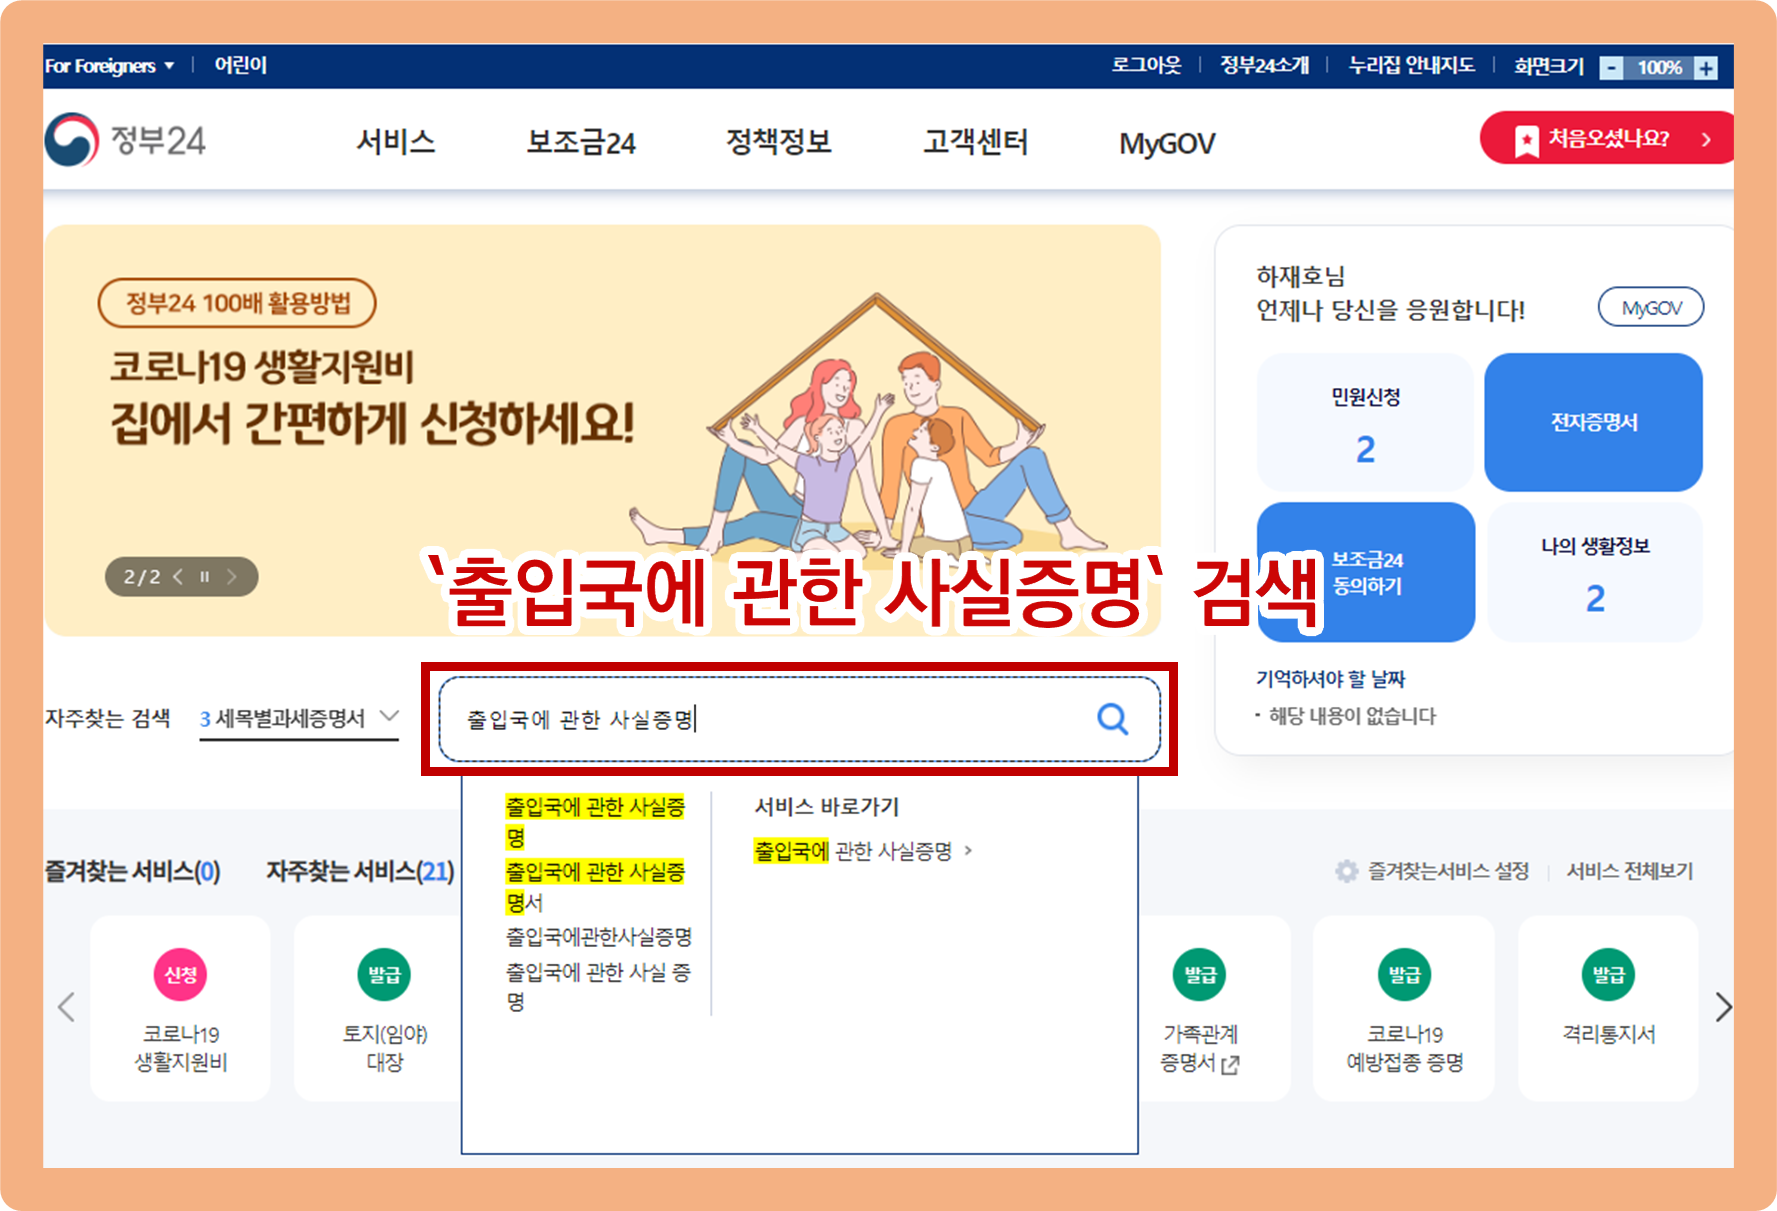Click the 신청 icon for 코로나19 생활지원비
This screenshot has height=1211, width=1777.
point(180,974)
